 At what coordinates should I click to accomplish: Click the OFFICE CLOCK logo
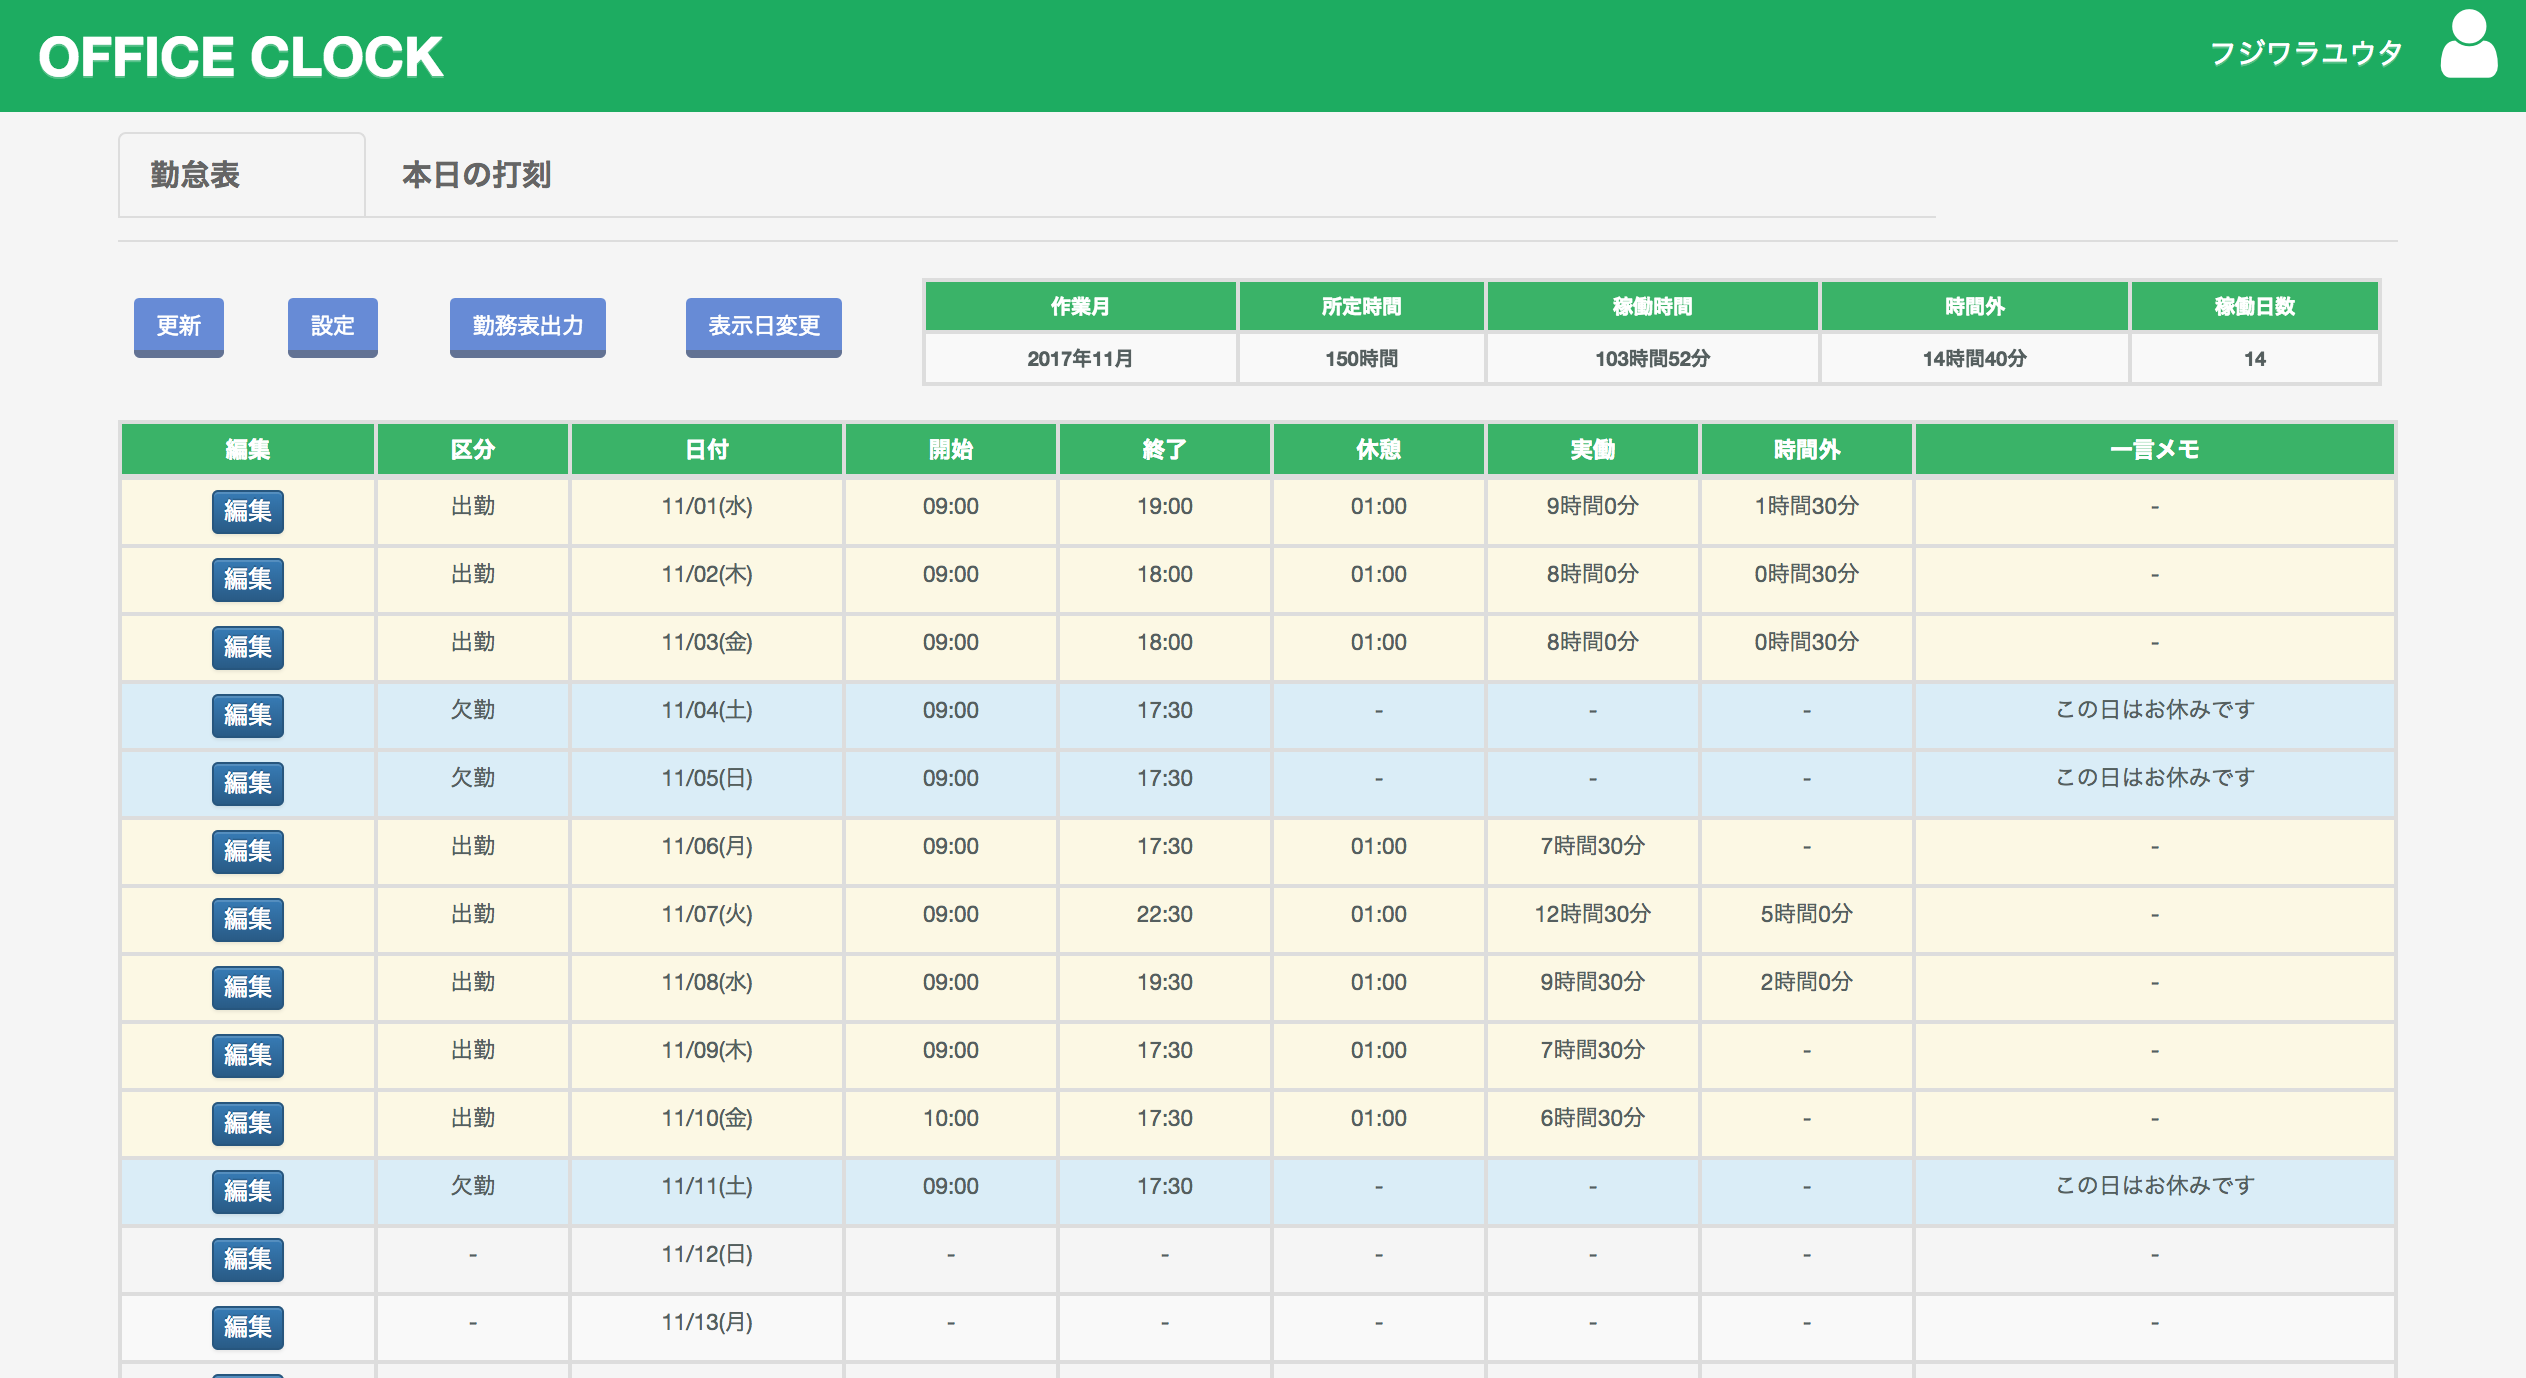[240, 56]
